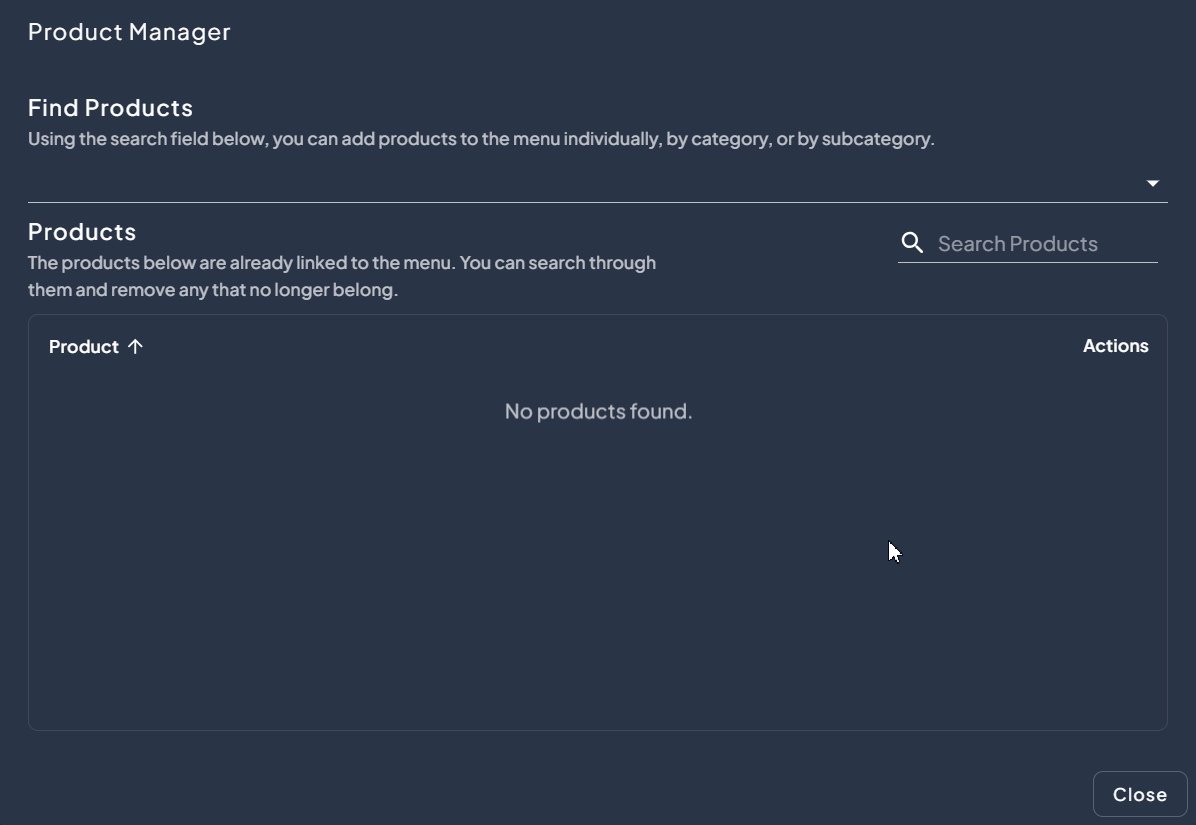Focus the Find Products autocomplete field
This screenshot has width=1196, height=825.
(x=580, y=183)
